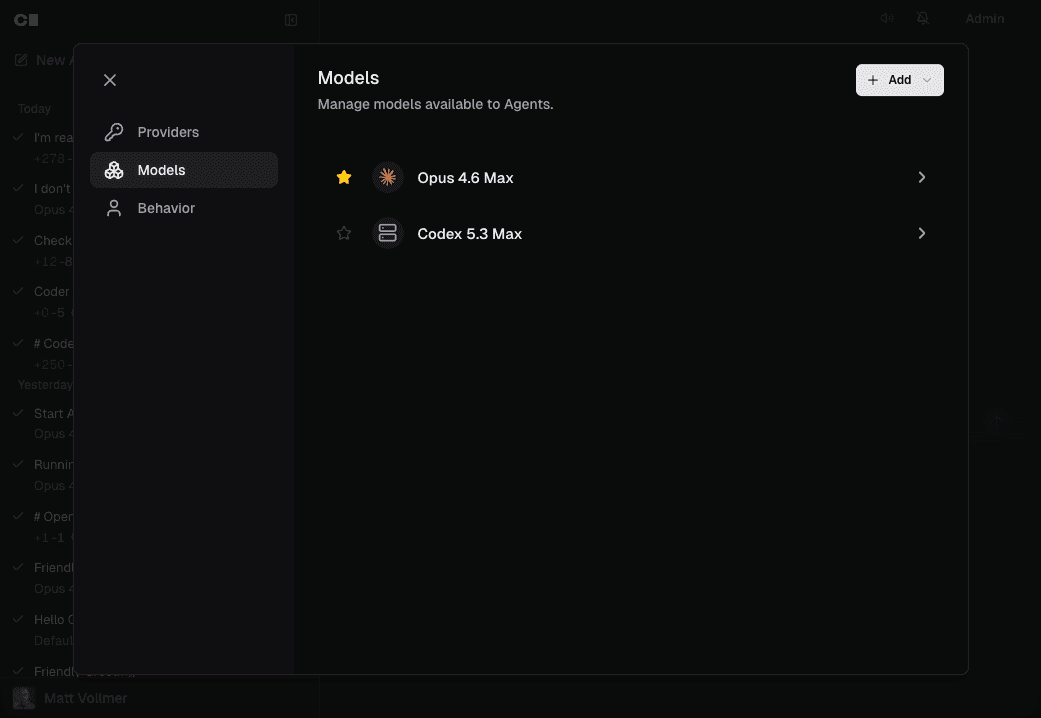Expand Opus 4.6 Max row chevron
The image size is (1041, 718).
[x=921, y=177]
